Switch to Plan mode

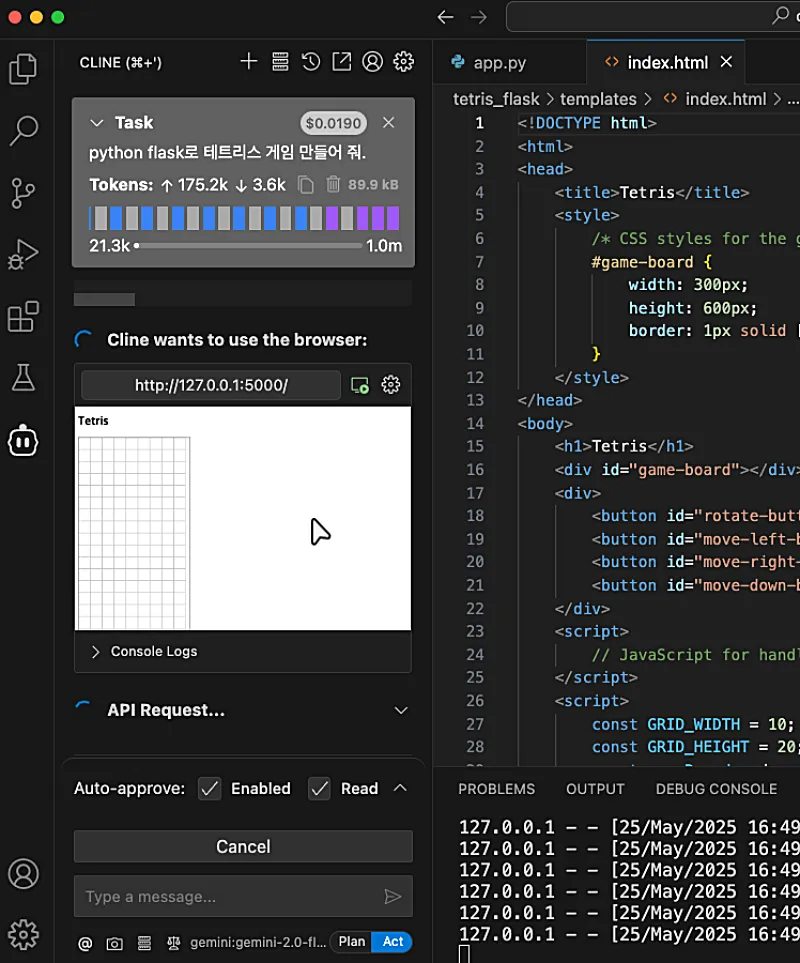351,942
